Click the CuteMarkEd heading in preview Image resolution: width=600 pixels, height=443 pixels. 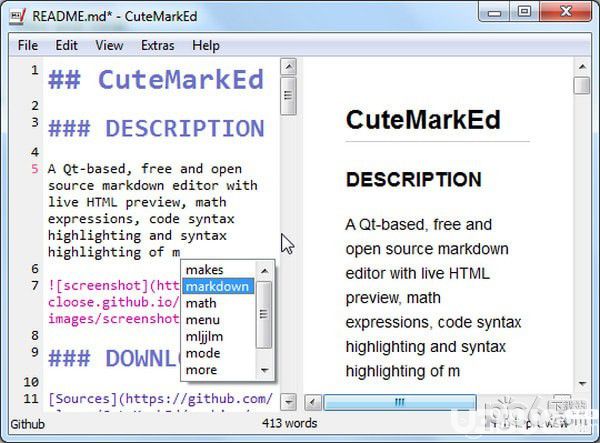(x=423, y=120)
